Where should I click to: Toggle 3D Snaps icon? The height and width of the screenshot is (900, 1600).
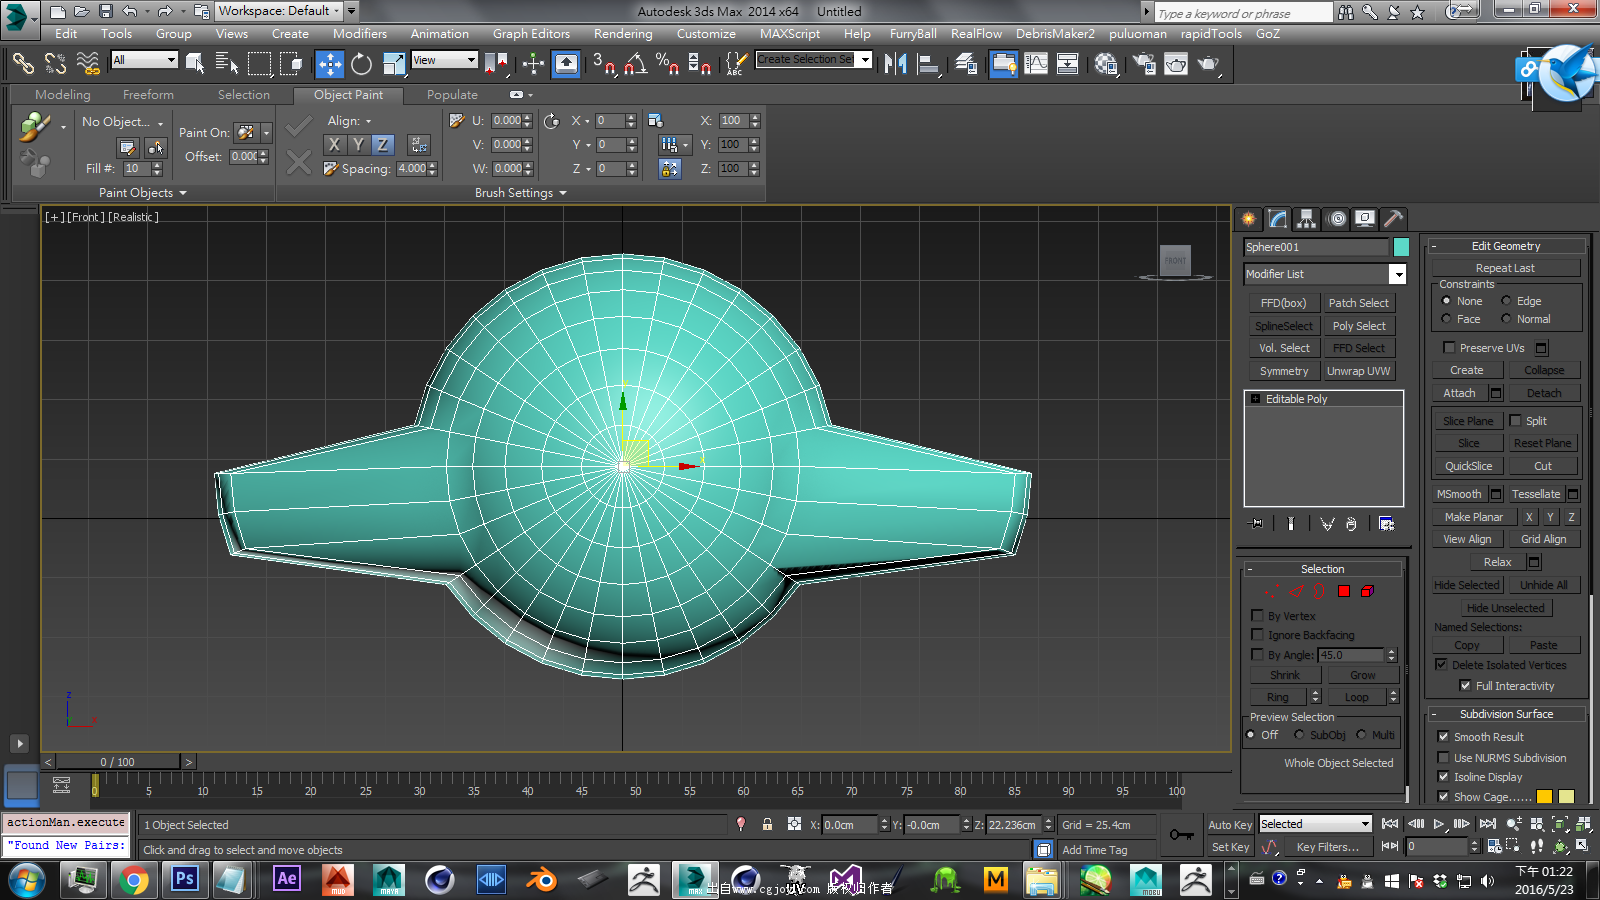[603, 64]
